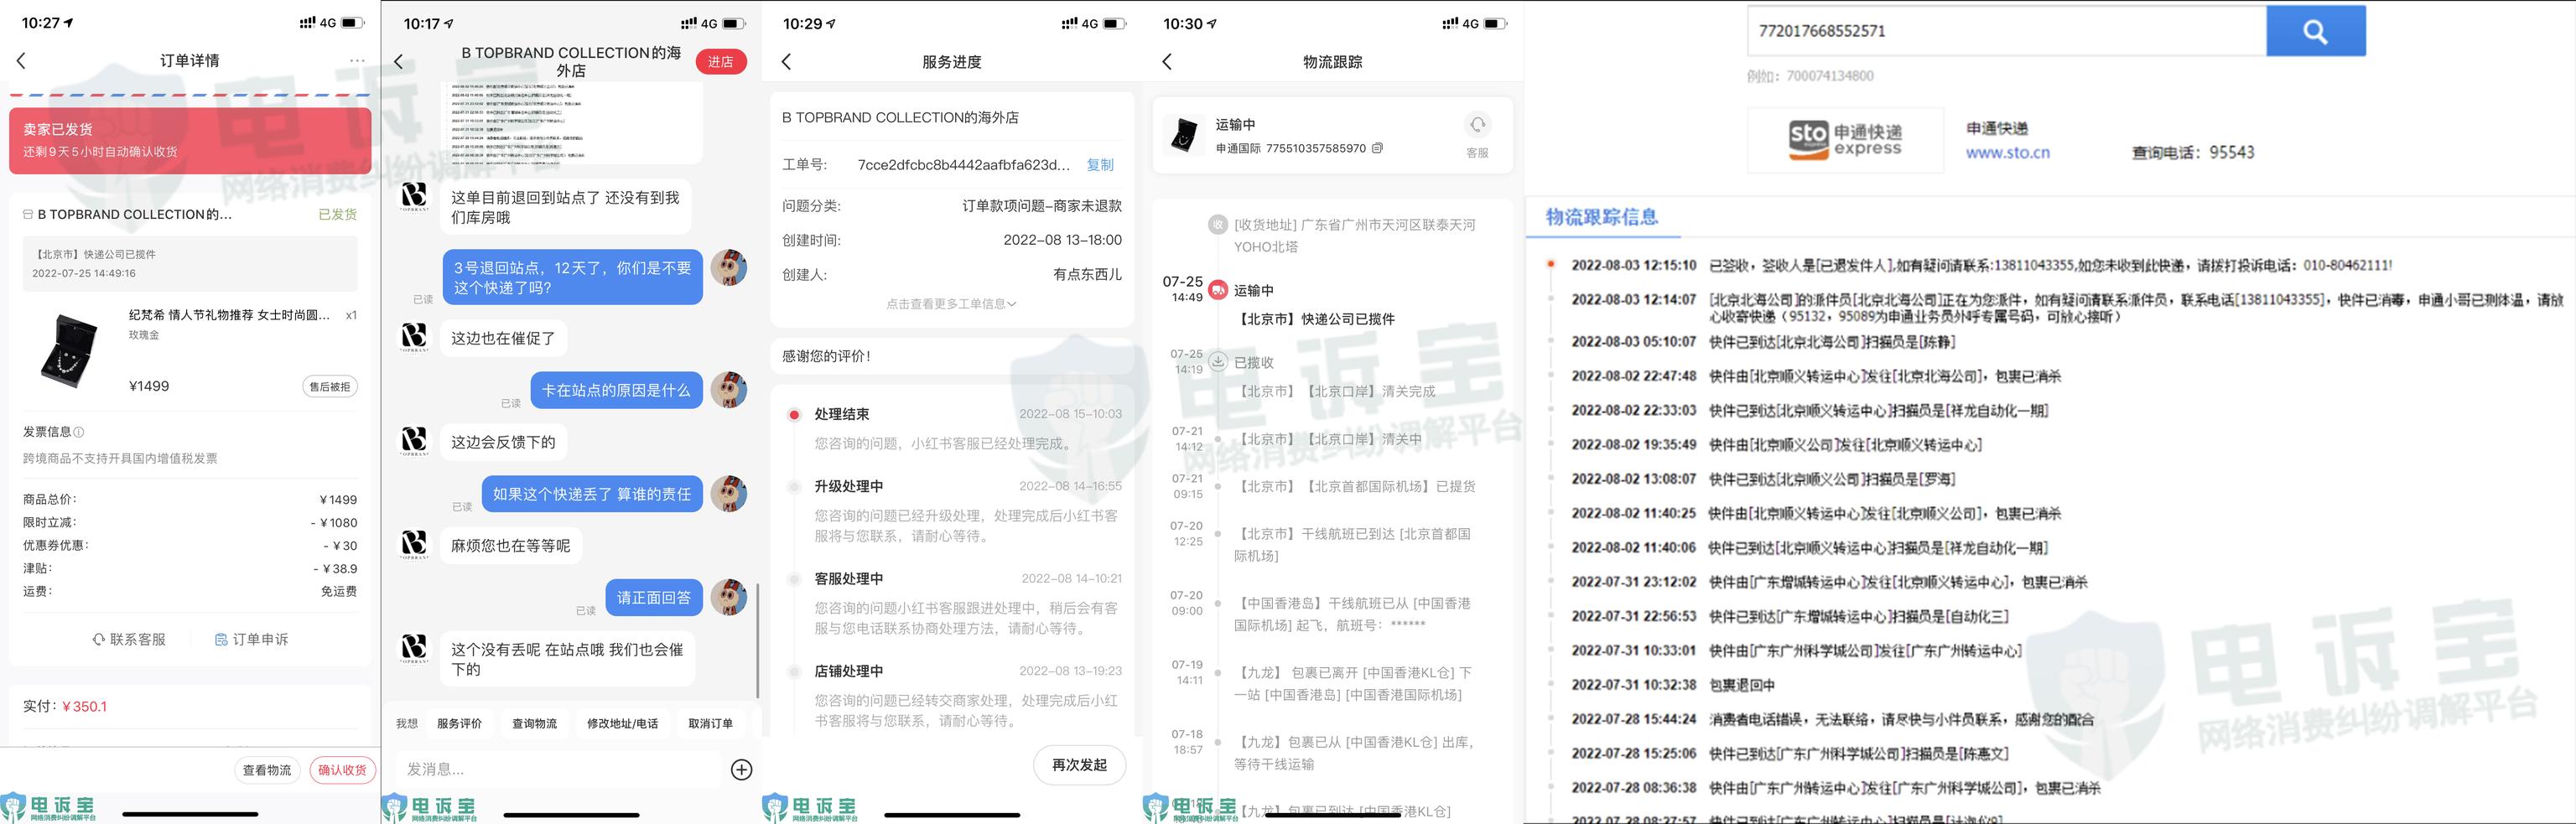Screen dimensions: 2576x824
Task: Select the 升级处理中 progress step
Action: coord(849,486)
